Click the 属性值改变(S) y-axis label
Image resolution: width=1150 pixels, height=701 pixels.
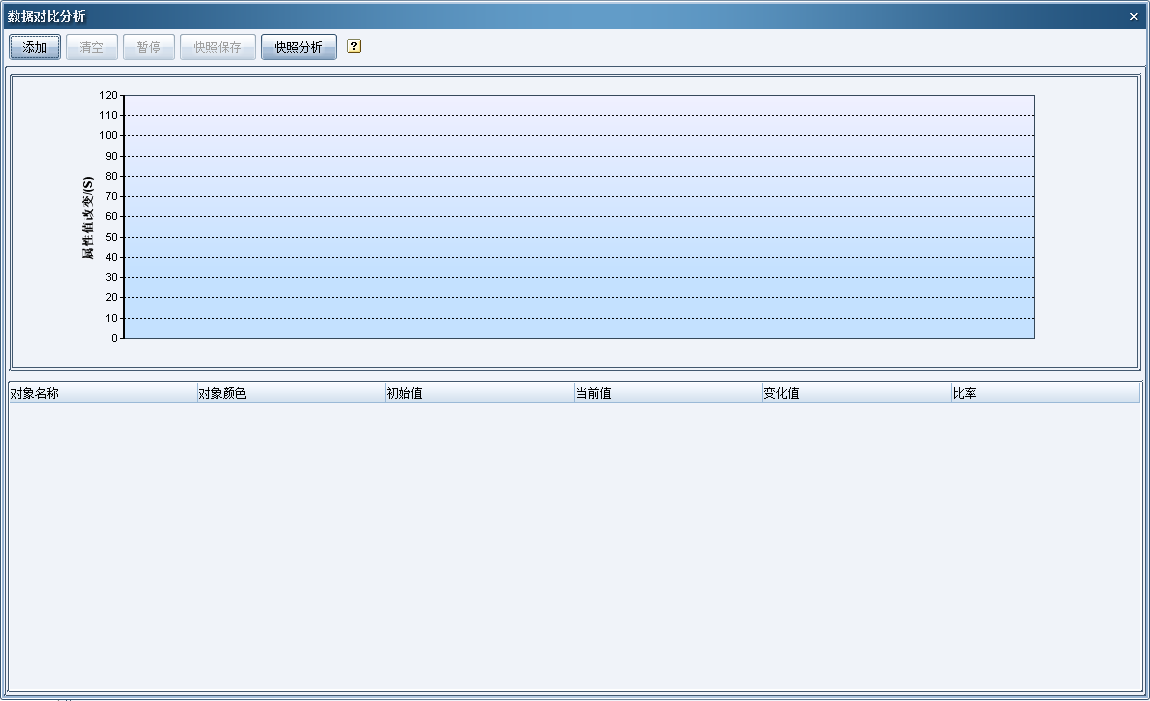click(88, 218)
